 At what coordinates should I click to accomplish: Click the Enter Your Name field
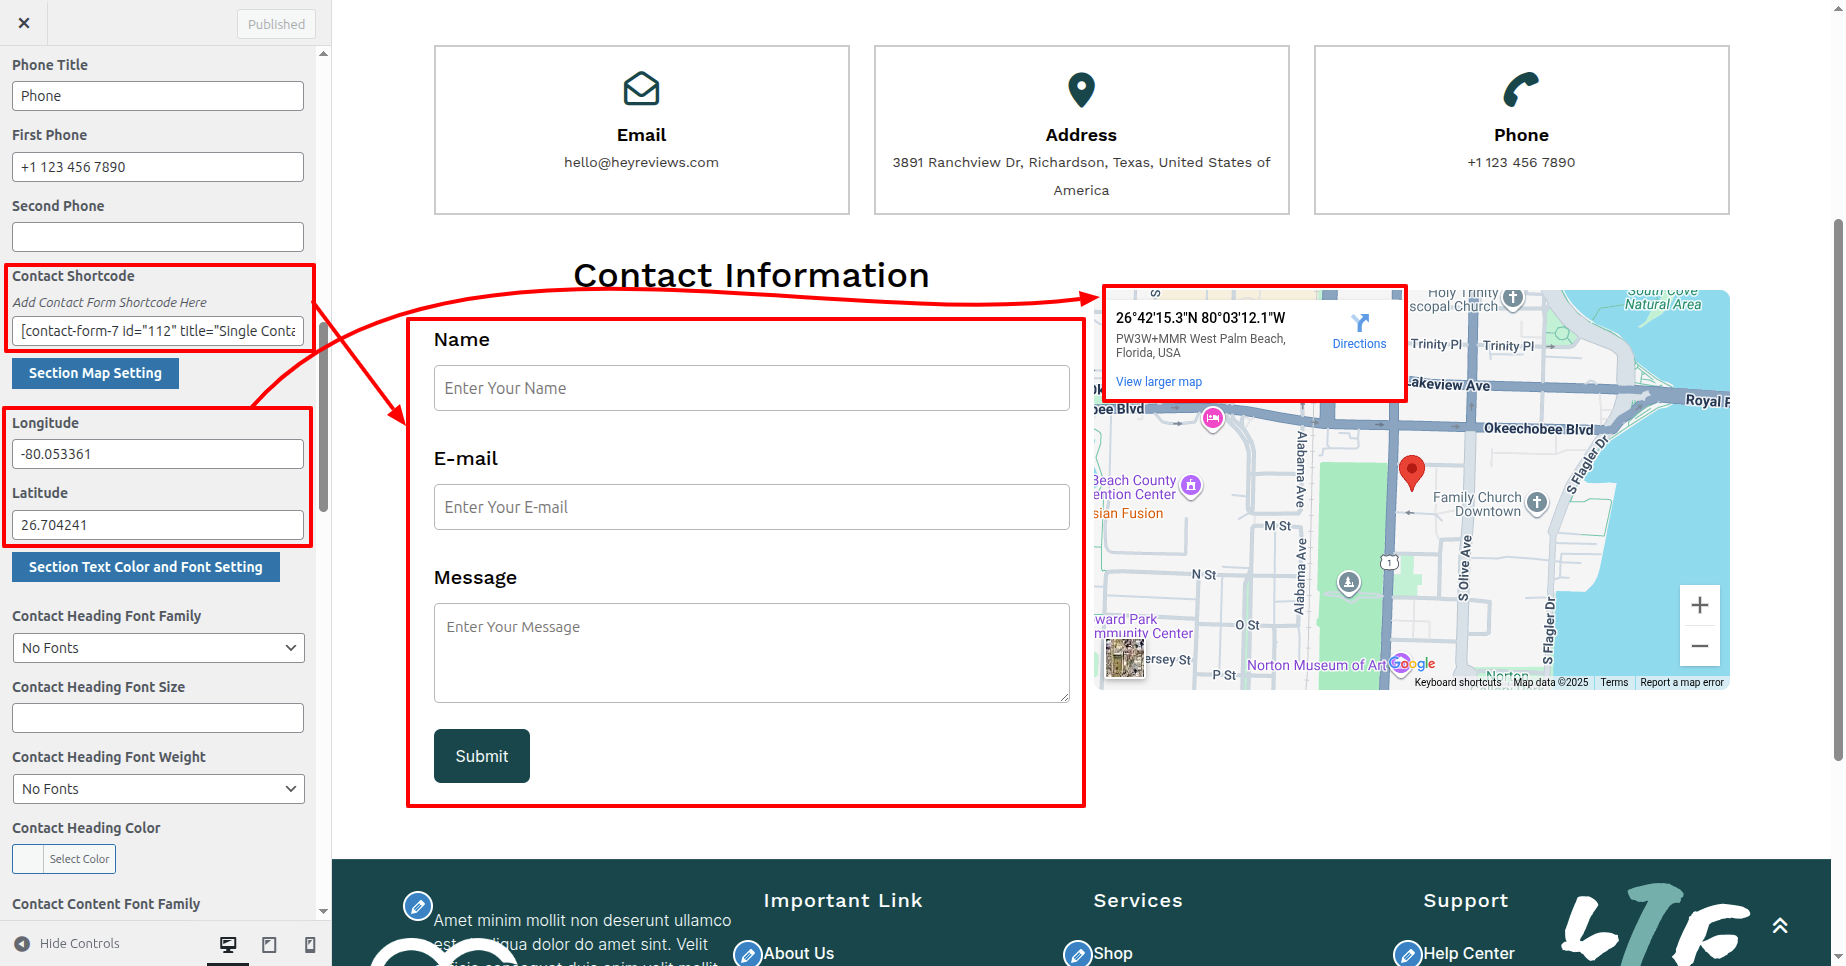click(x=751, y=388)
